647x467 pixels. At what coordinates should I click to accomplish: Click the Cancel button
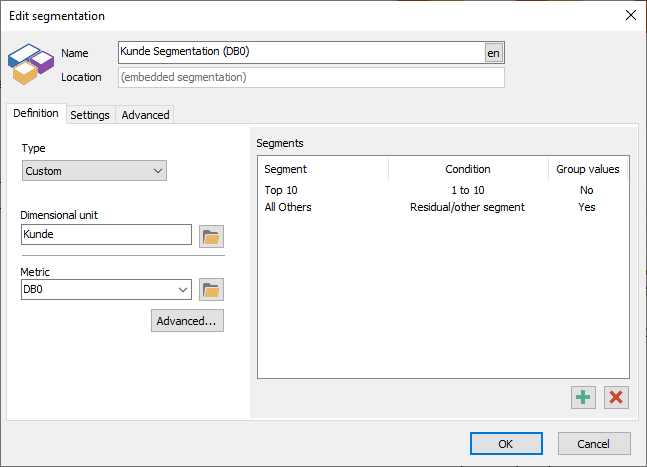click(594, 443)
